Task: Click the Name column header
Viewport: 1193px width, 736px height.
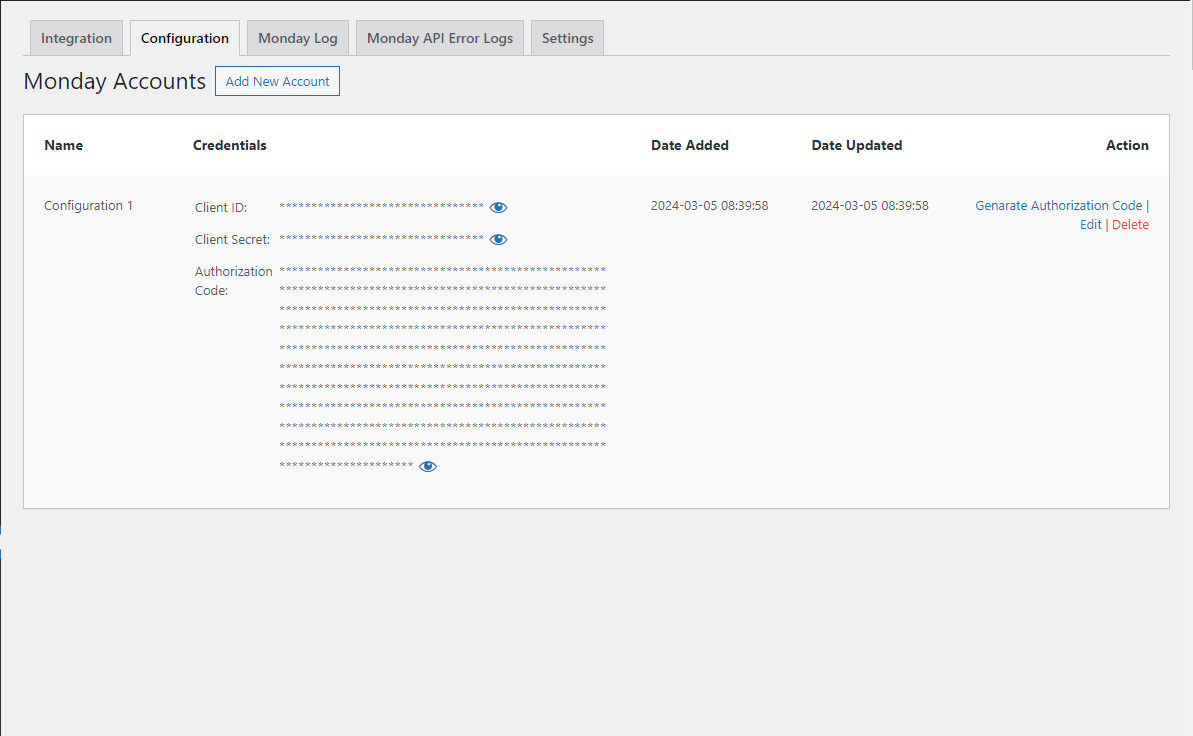Action: (x=64, y=145)
